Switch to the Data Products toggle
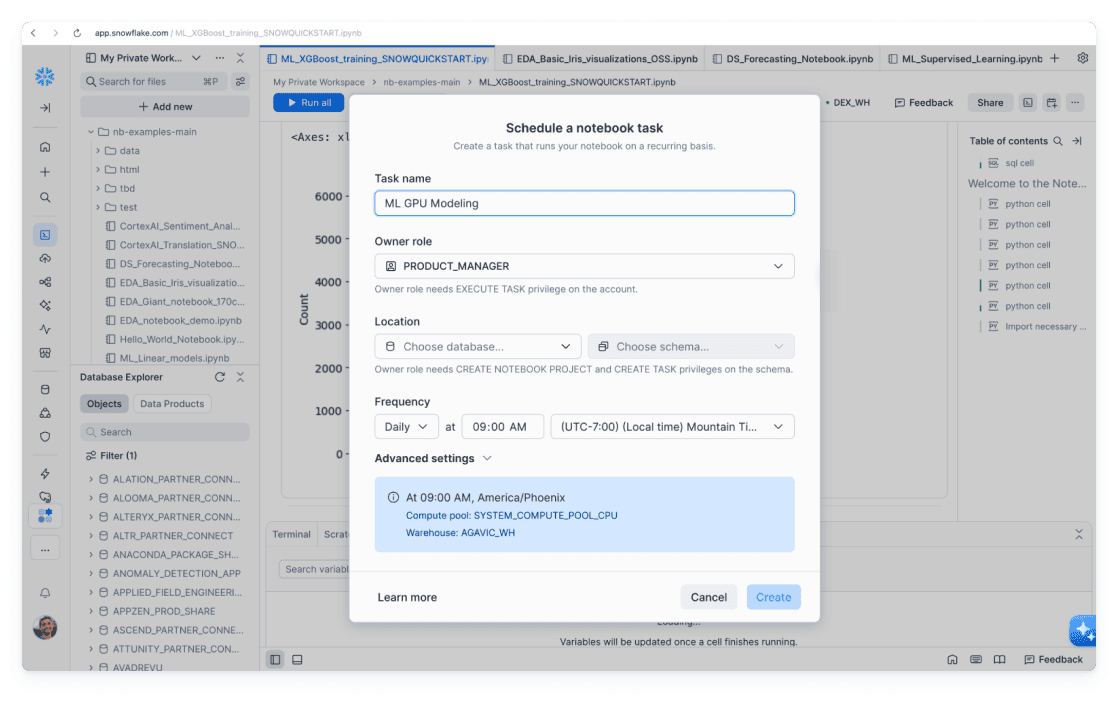 [x=172, y=404]
